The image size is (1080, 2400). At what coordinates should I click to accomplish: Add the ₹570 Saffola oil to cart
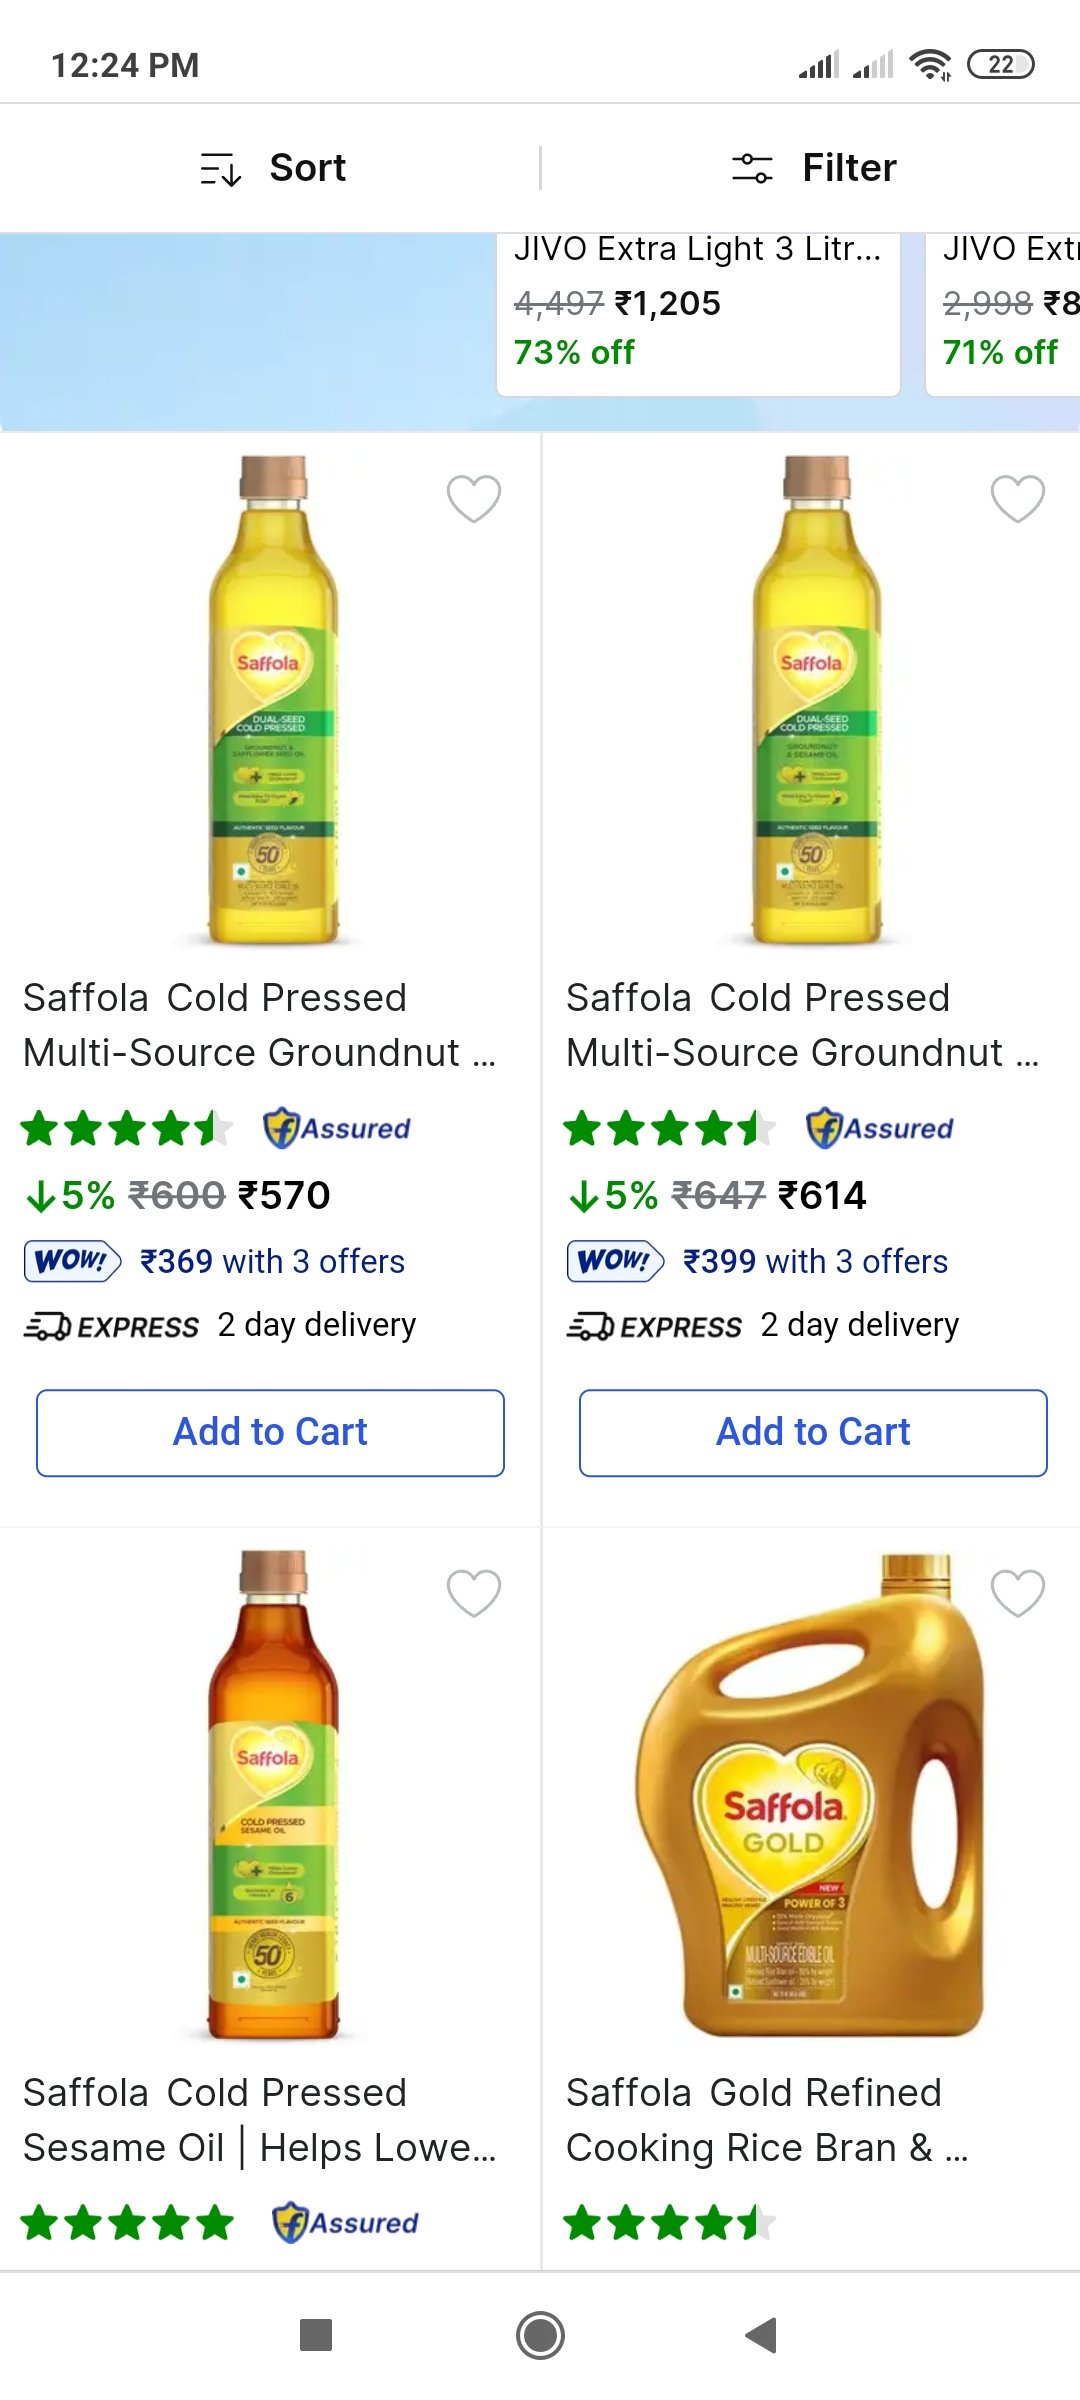point(270,1432)
